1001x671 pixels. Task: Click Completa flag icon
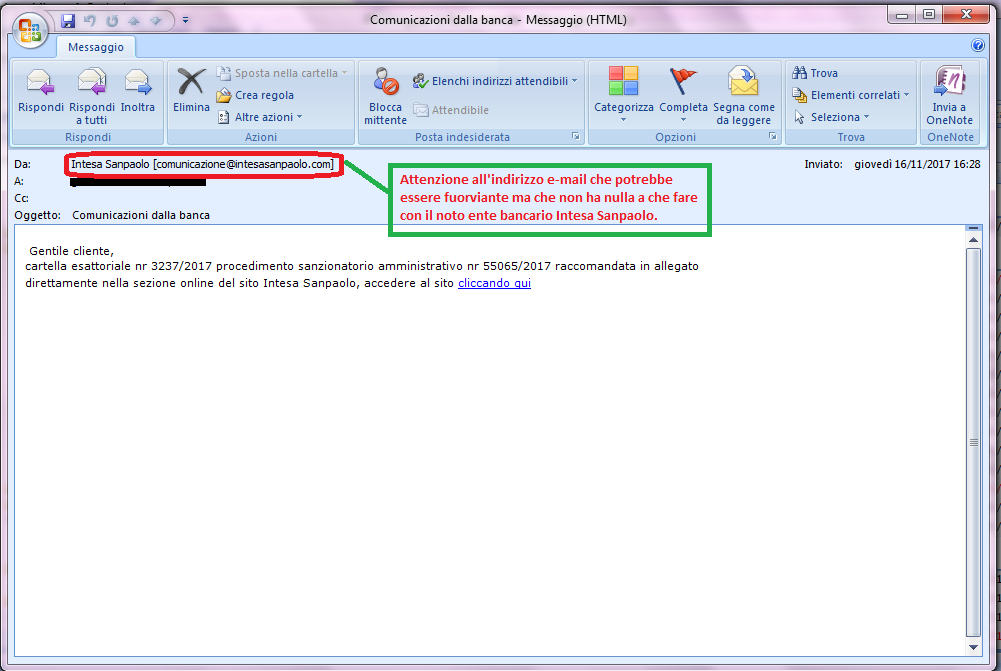tap(683, 82)
